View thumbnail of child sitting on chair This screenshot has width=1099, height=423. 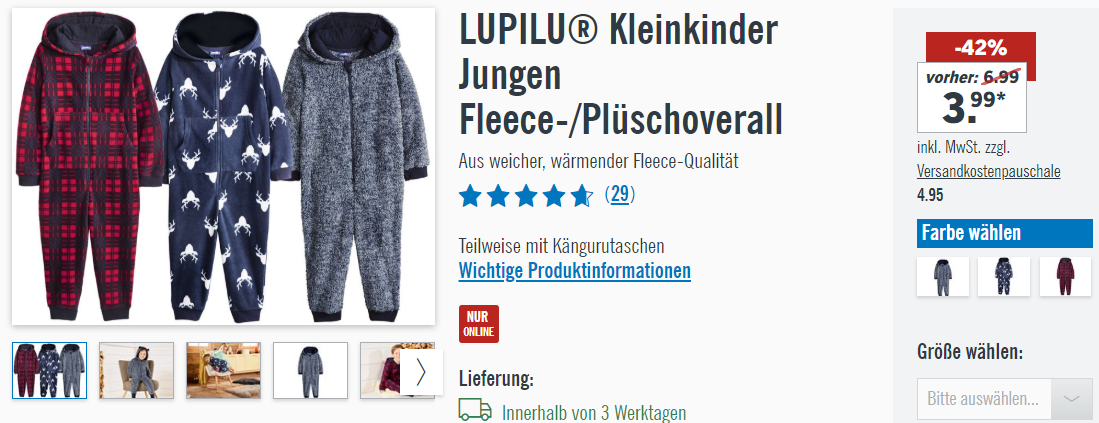[137, 370]
